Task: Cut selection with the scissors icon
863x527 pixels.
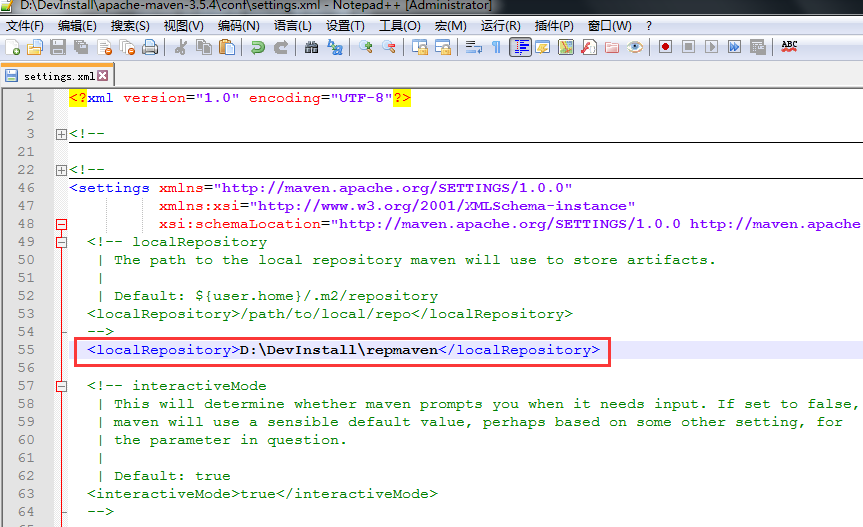Action: pyautogui.click(x=181, y=47)
